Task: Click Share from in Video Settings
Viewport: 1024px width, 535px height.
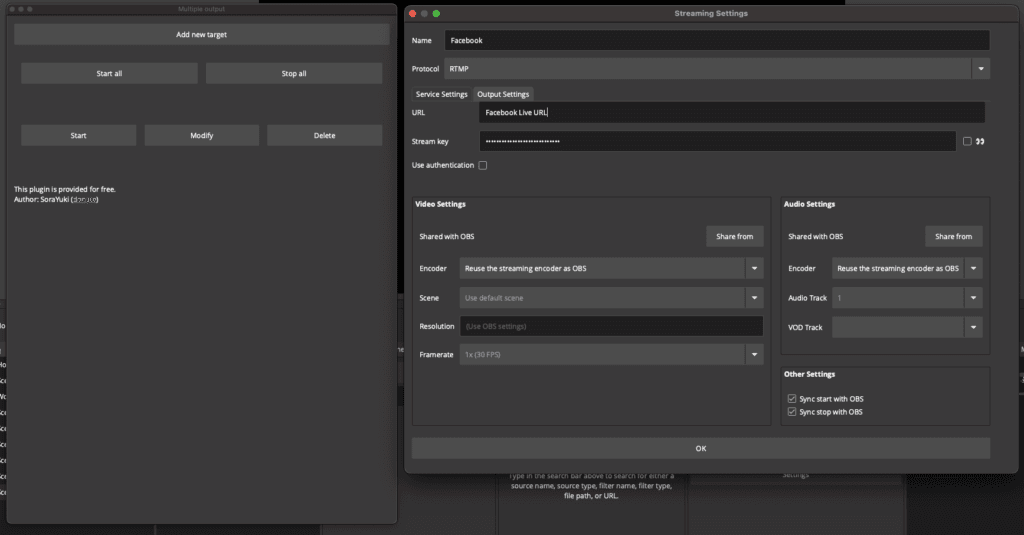Action: click(735, 236)
